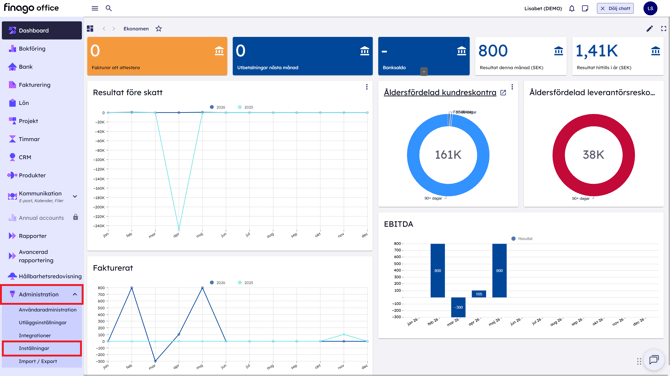670x376 pixels.
Task: Click bank icon on the 800 result card
Action: tap(558, 51)
